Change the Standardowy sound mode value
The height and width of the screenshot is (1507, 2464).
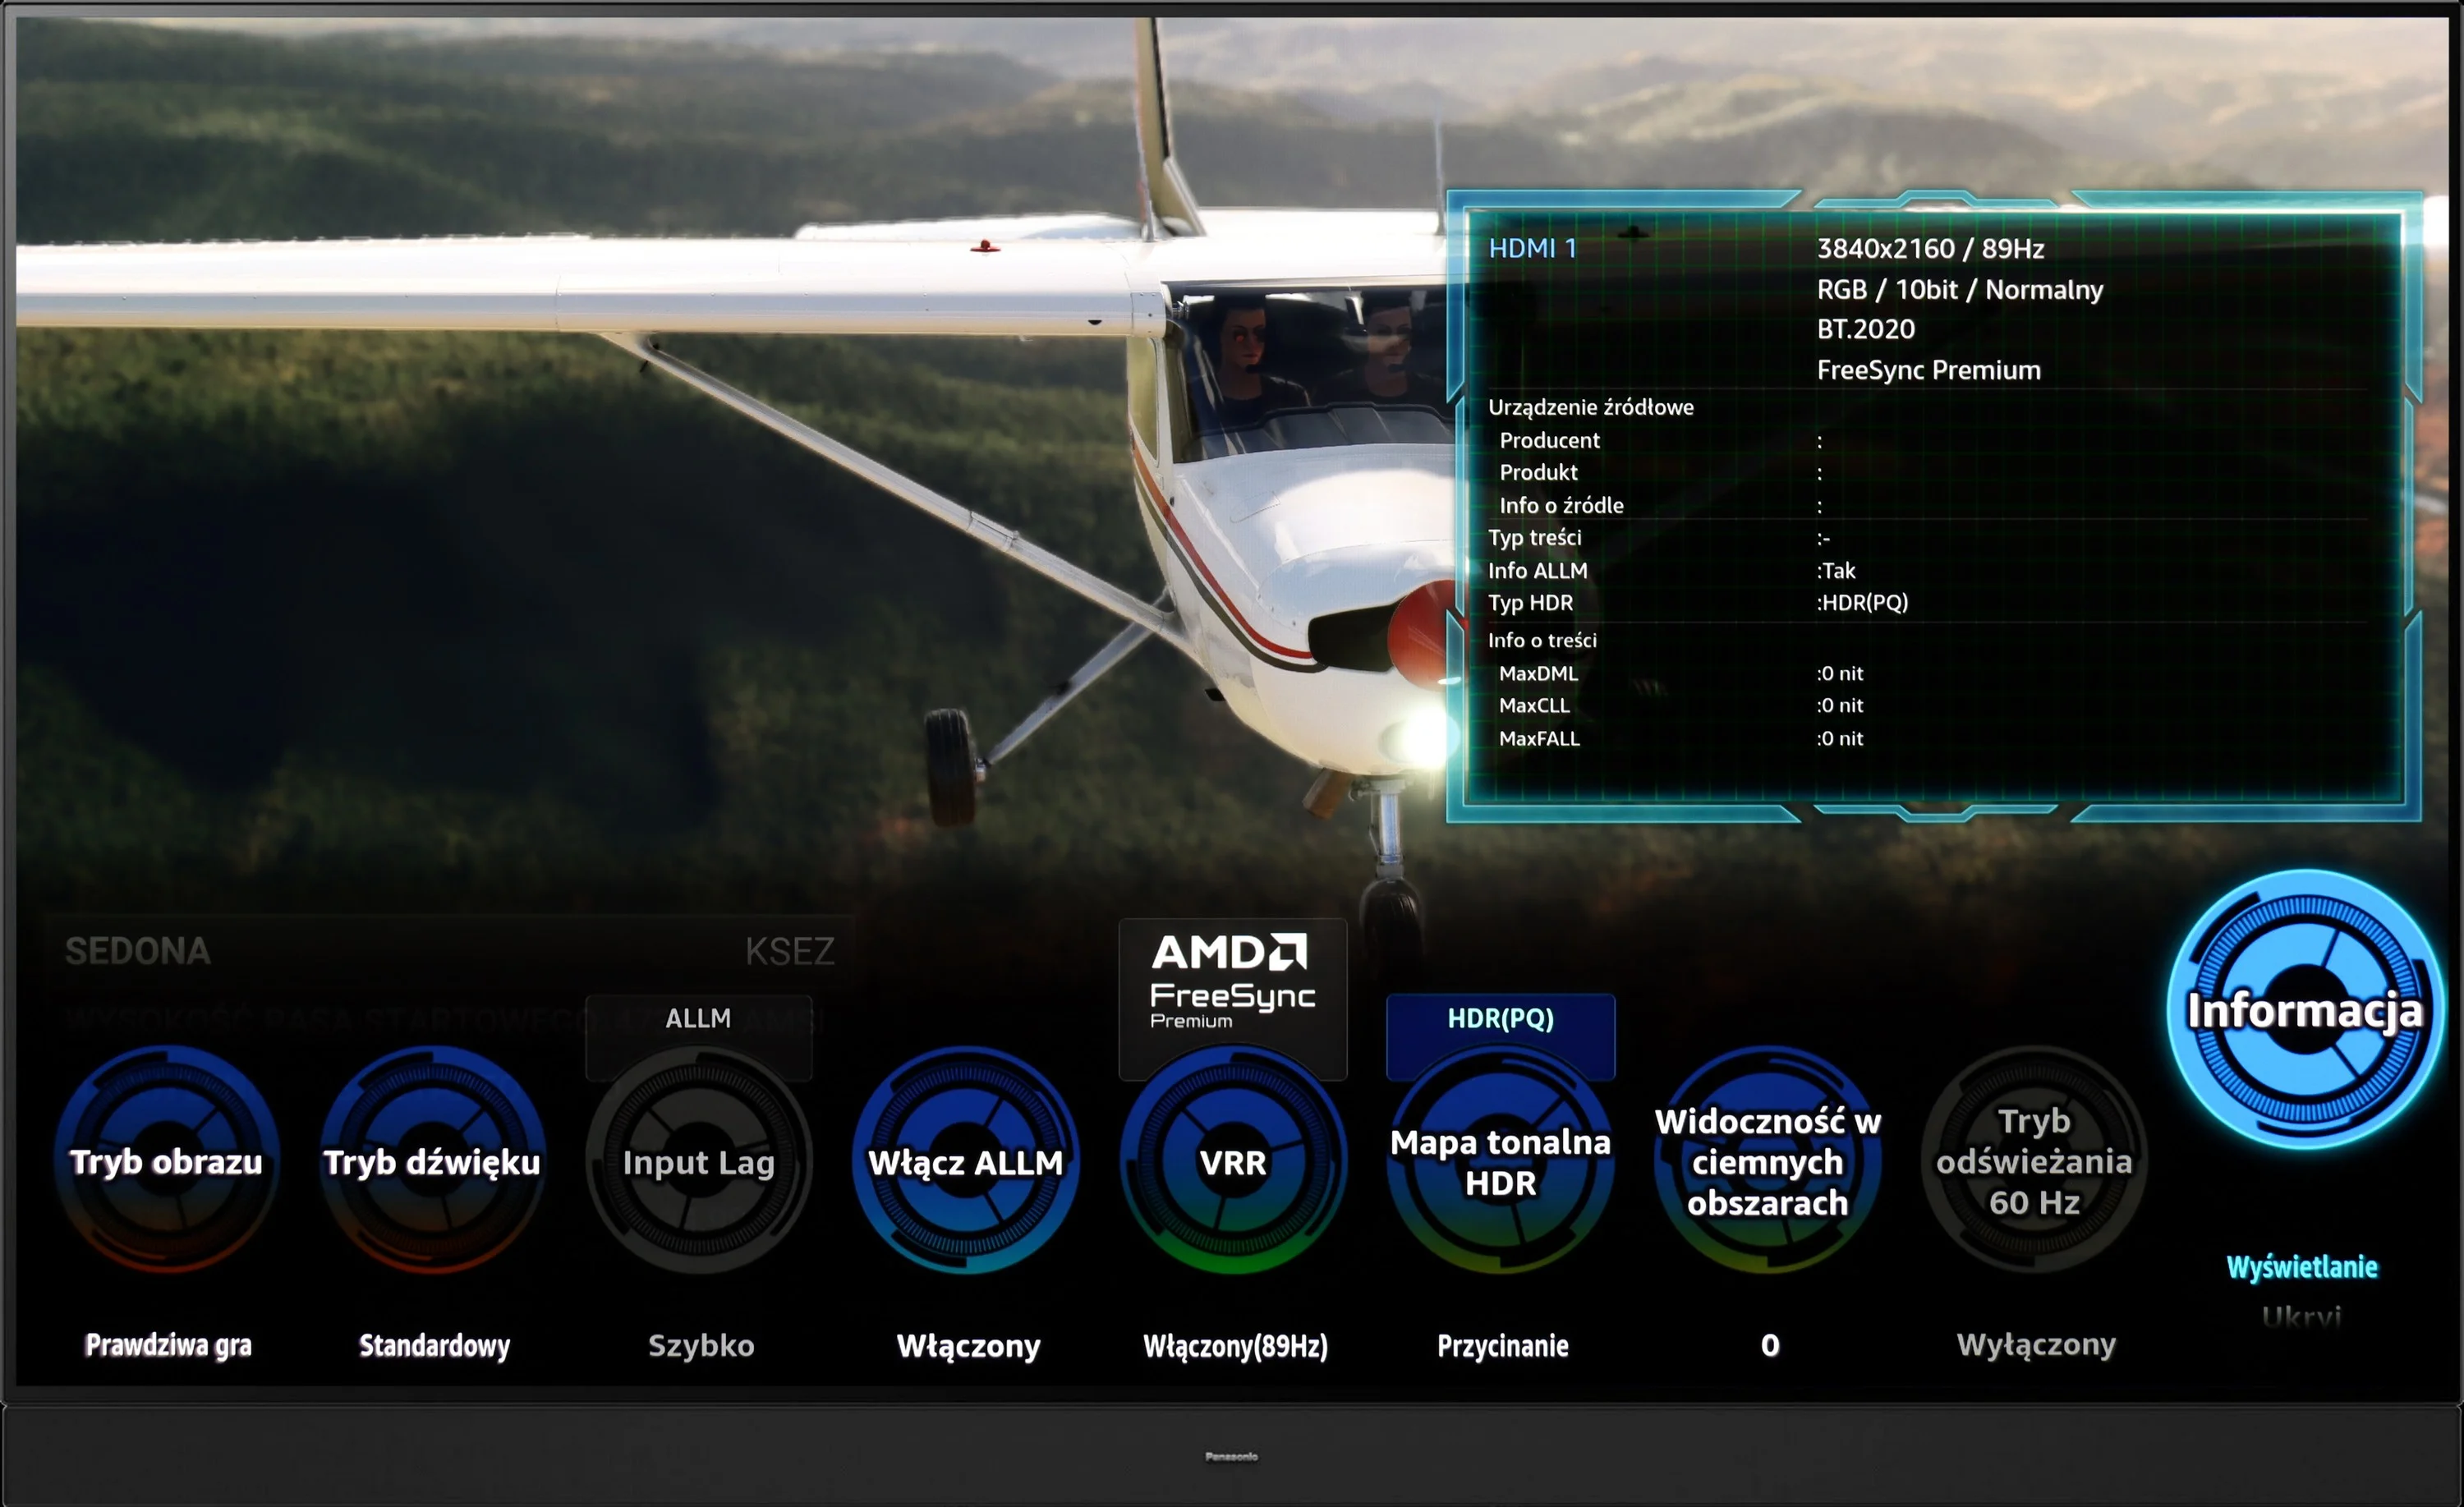(x=434, y=1345)
